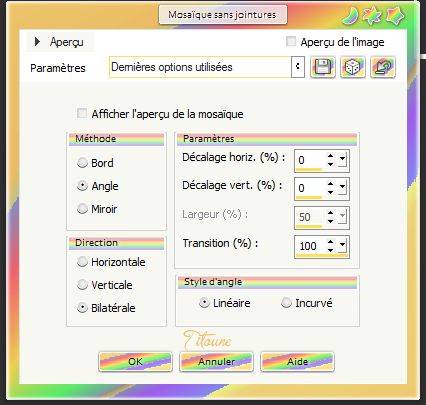Enable Aperçu de l'image checkbox
426x405 pixels.
(291, 42)
